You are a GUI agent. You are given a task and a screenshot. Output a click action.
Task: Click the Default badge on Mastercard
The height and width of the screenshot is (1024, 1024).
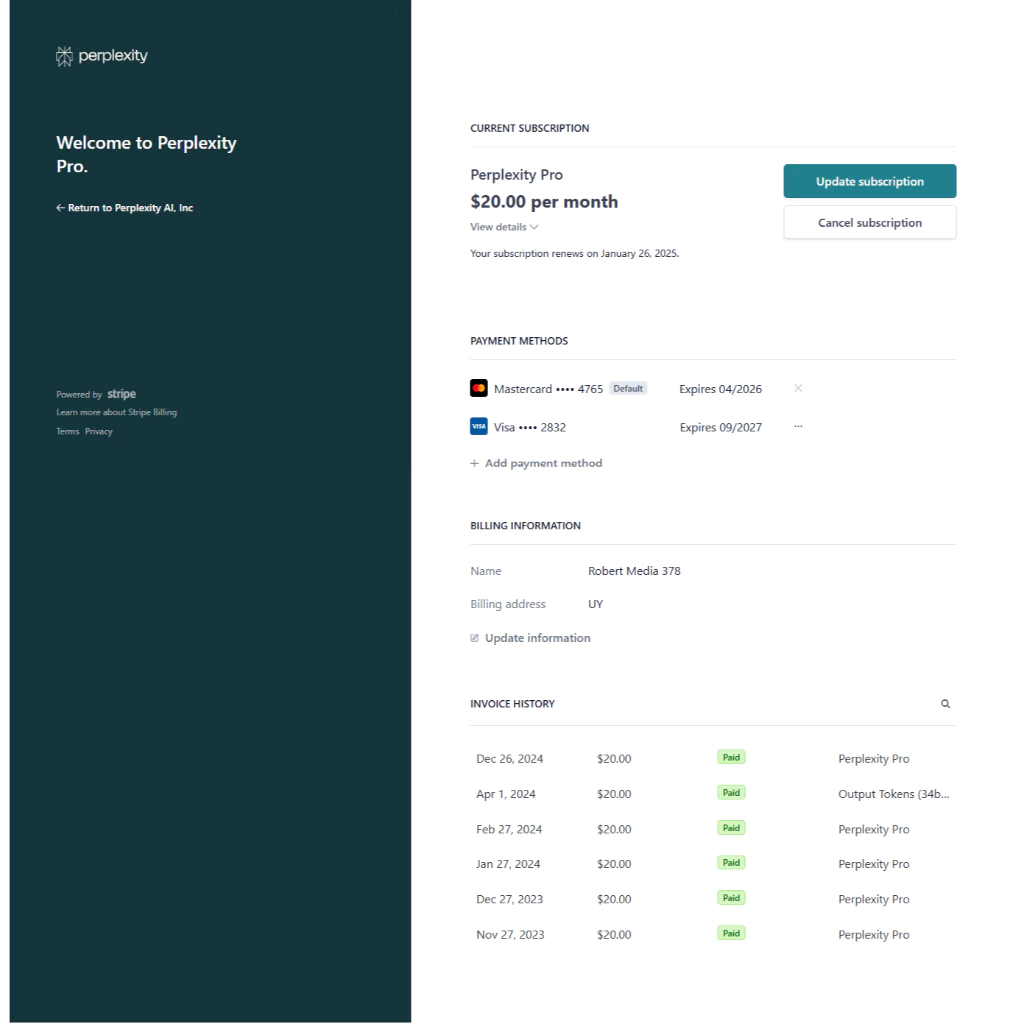click(628, 388)
